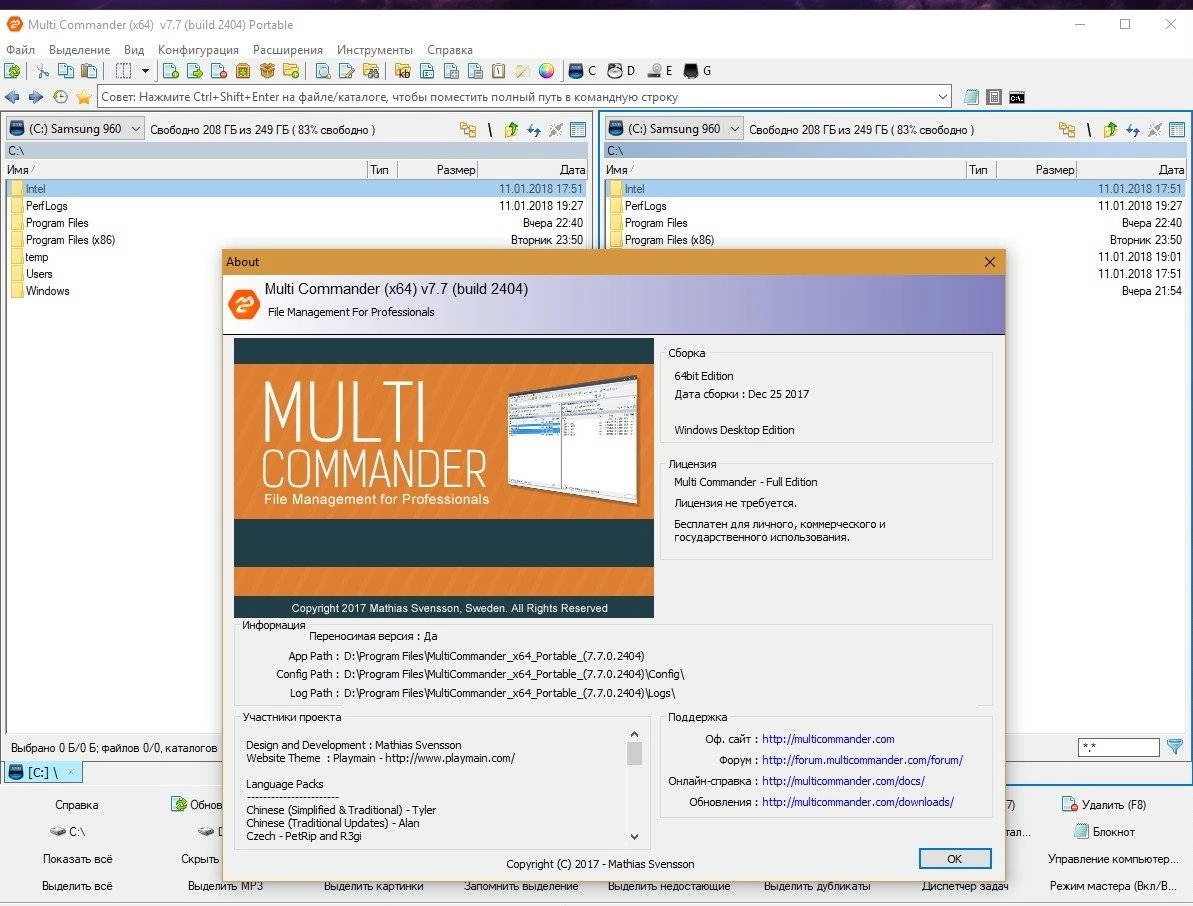Open the Файл menu
The image size is (1193, 906).
click(x=21, y=49)
